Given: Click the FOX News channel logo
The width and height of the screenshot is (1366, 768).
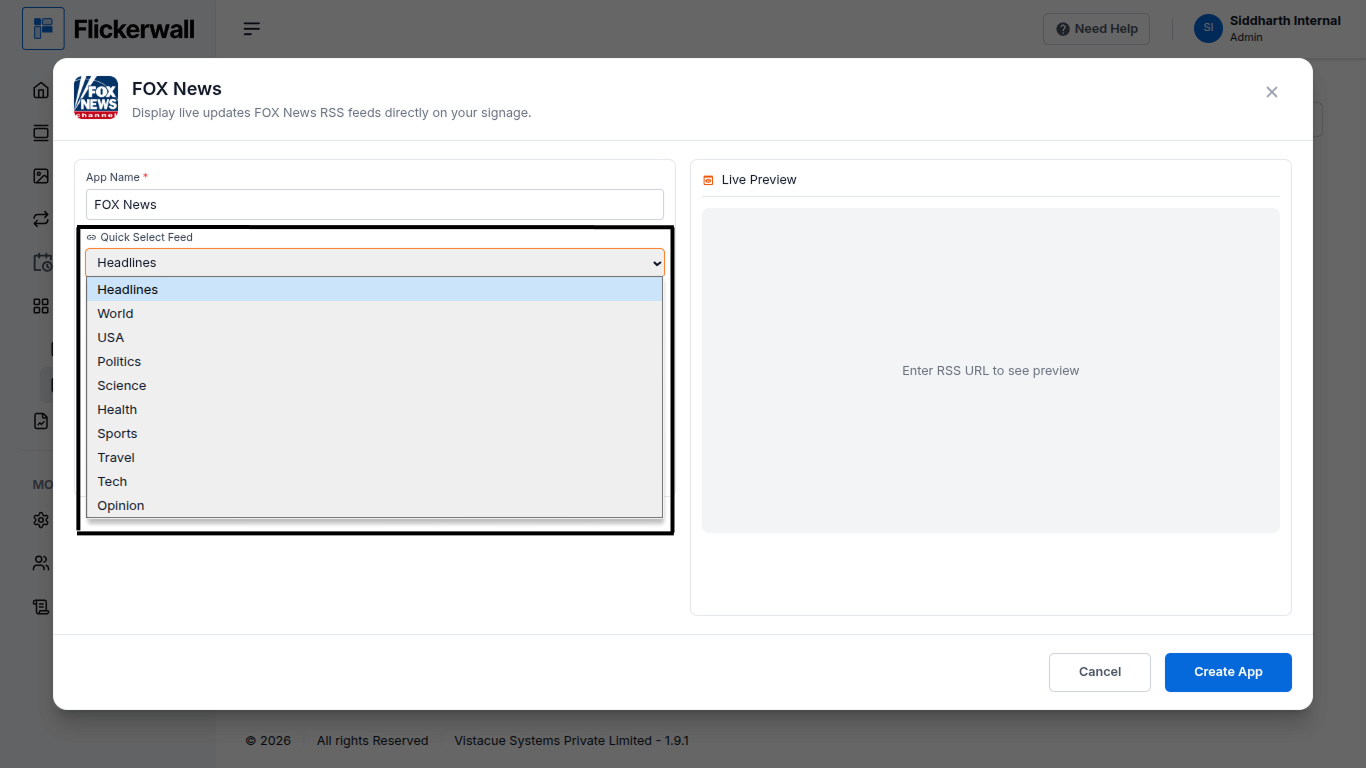Looking at the screenshot, I should (96, 98).
